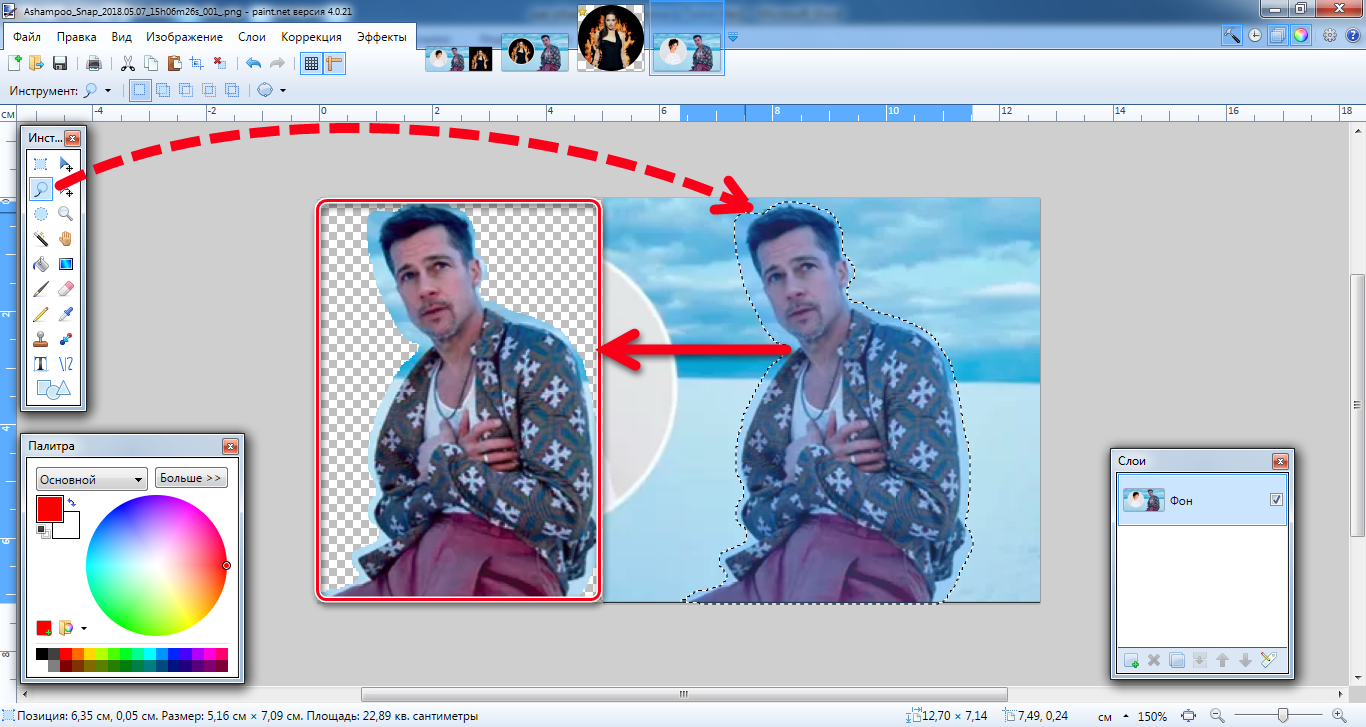Open selection clipping mode dropdown
1366x727 pixels.
point(272,91)
